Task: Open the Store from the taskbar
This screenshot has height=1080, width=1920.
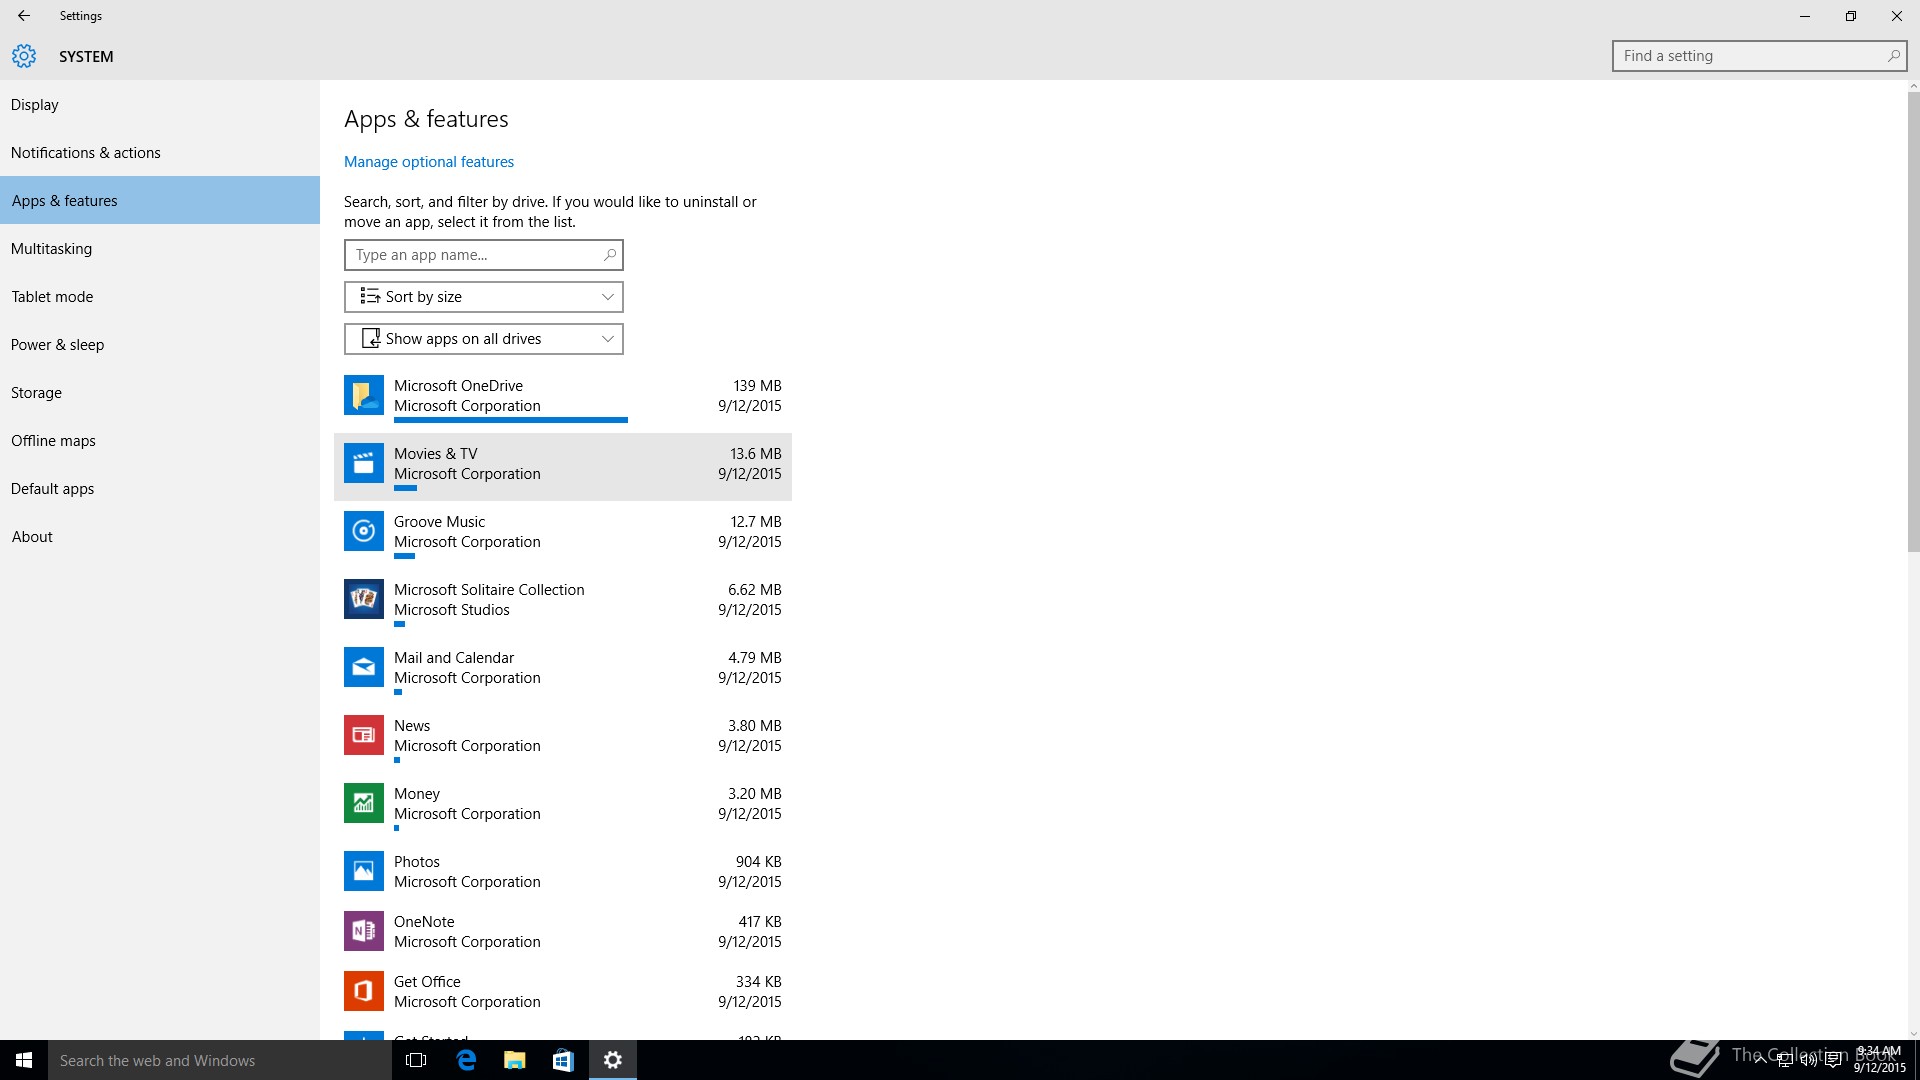Action: pos(563,1060)
